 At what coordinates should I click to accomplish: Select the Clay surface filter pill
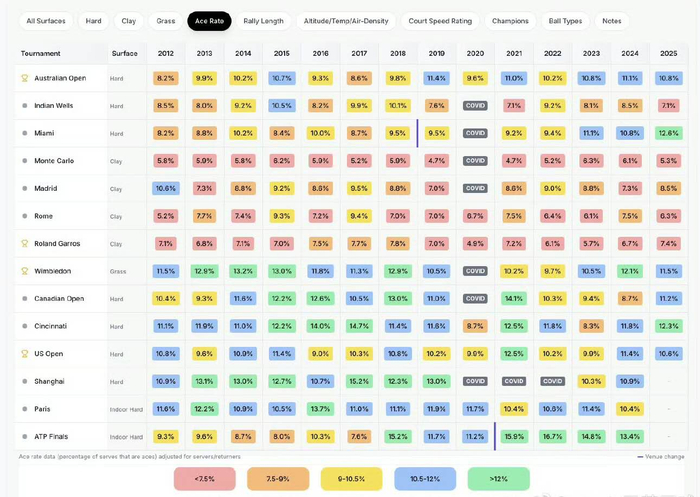(129, 21)
